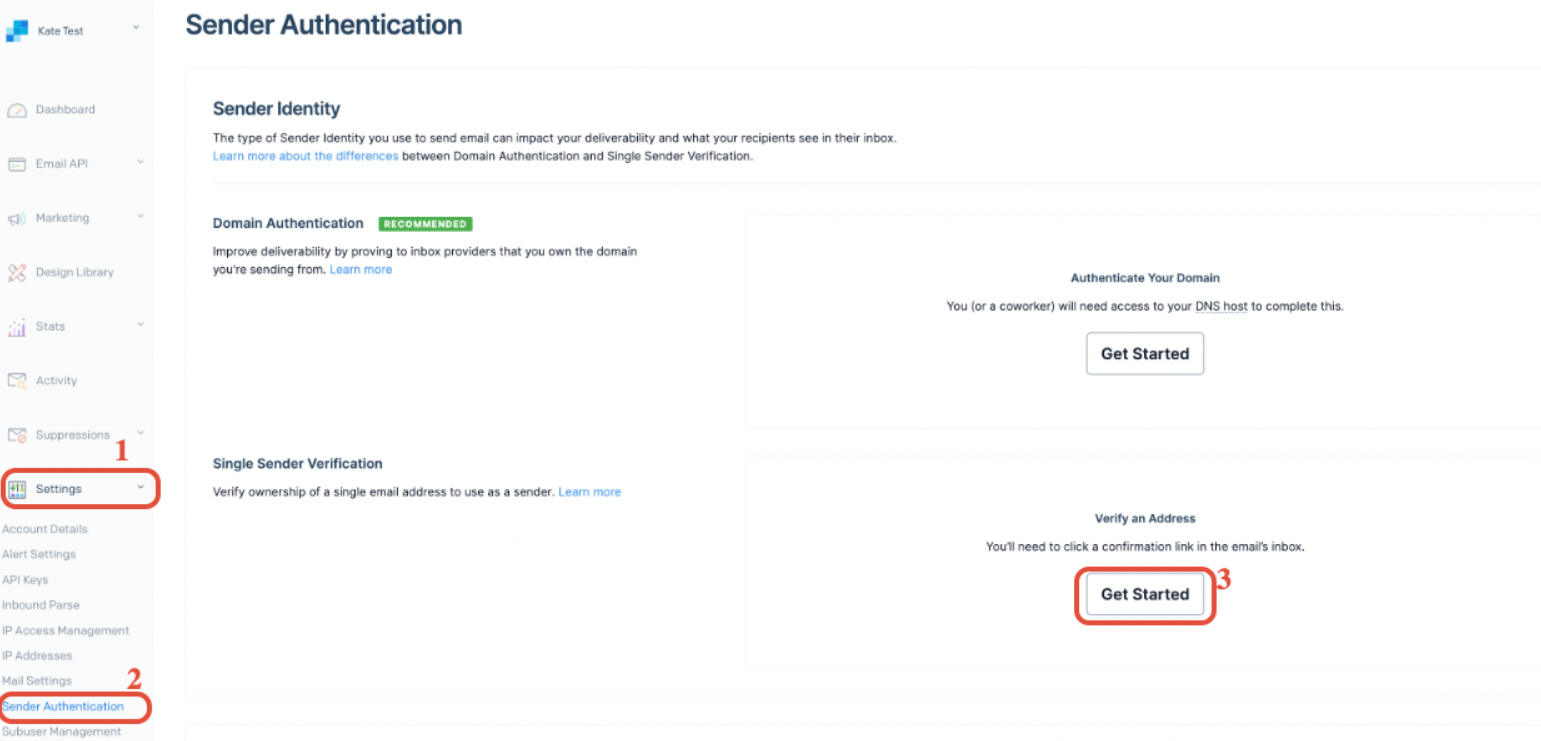This screenshot has height=741, width=1541.
Task: Open the Design Library tools icon
Action: coord(17,272)
